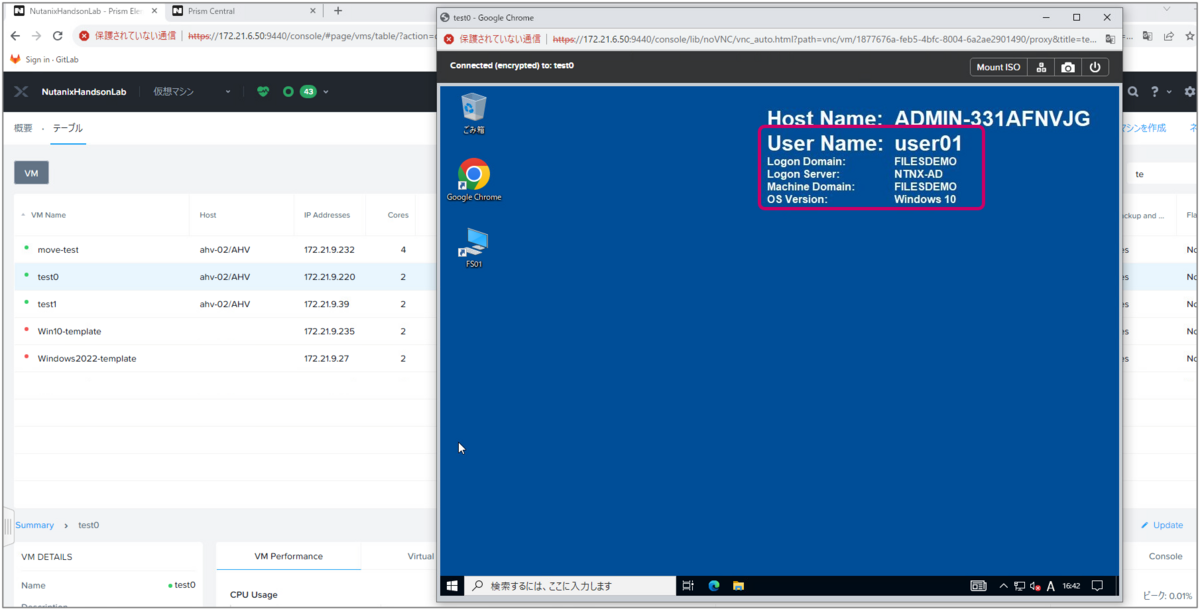Open the power options icon in console toolbar
This screenshot has width=1200, height=611.
[1095, 67]
